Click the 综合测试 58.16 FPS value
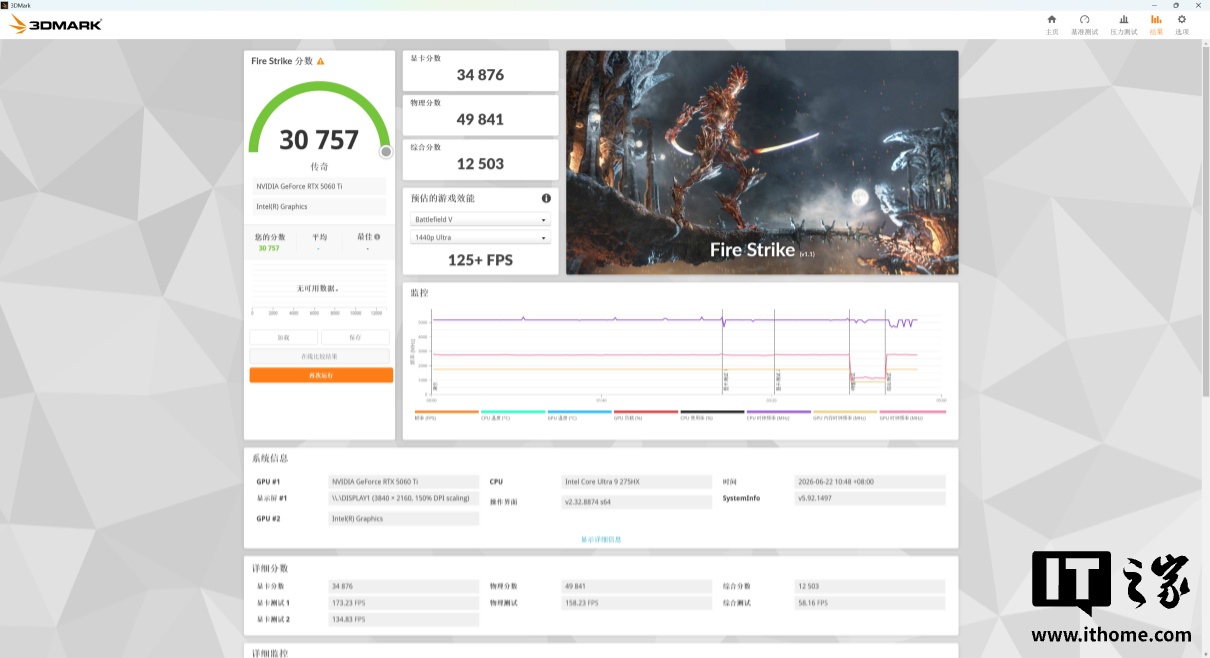Screen dimensions: 1210x658 pos(870,603)
